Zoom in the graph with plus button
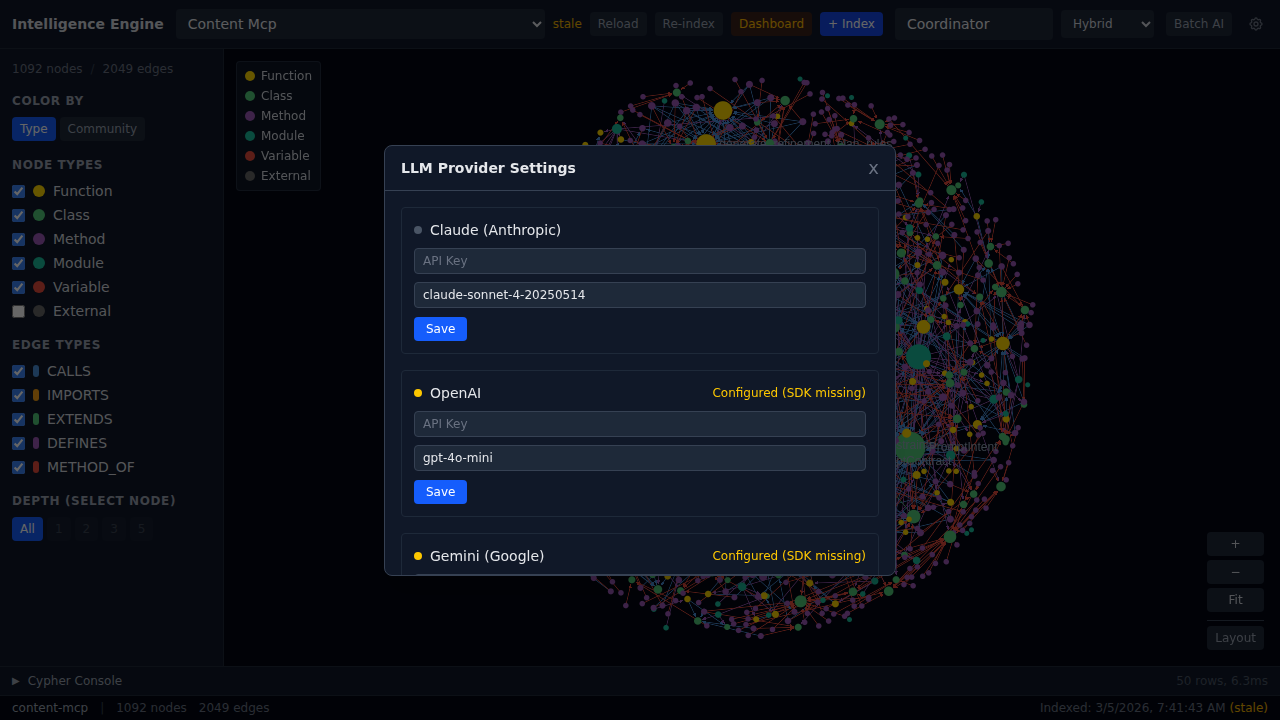Screen dimensions: 1280x720 point(1235,544)
